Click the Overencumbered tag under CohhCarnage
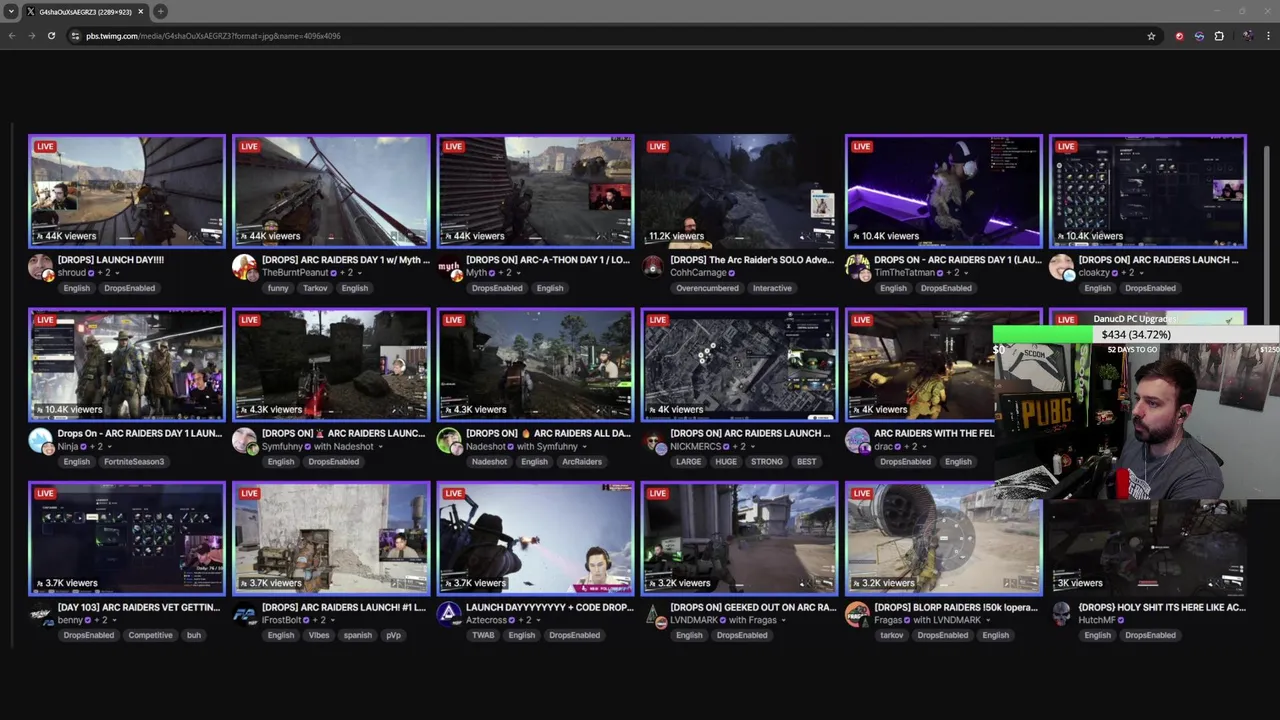Screen dimensions: 1280x720 (707, 288)
